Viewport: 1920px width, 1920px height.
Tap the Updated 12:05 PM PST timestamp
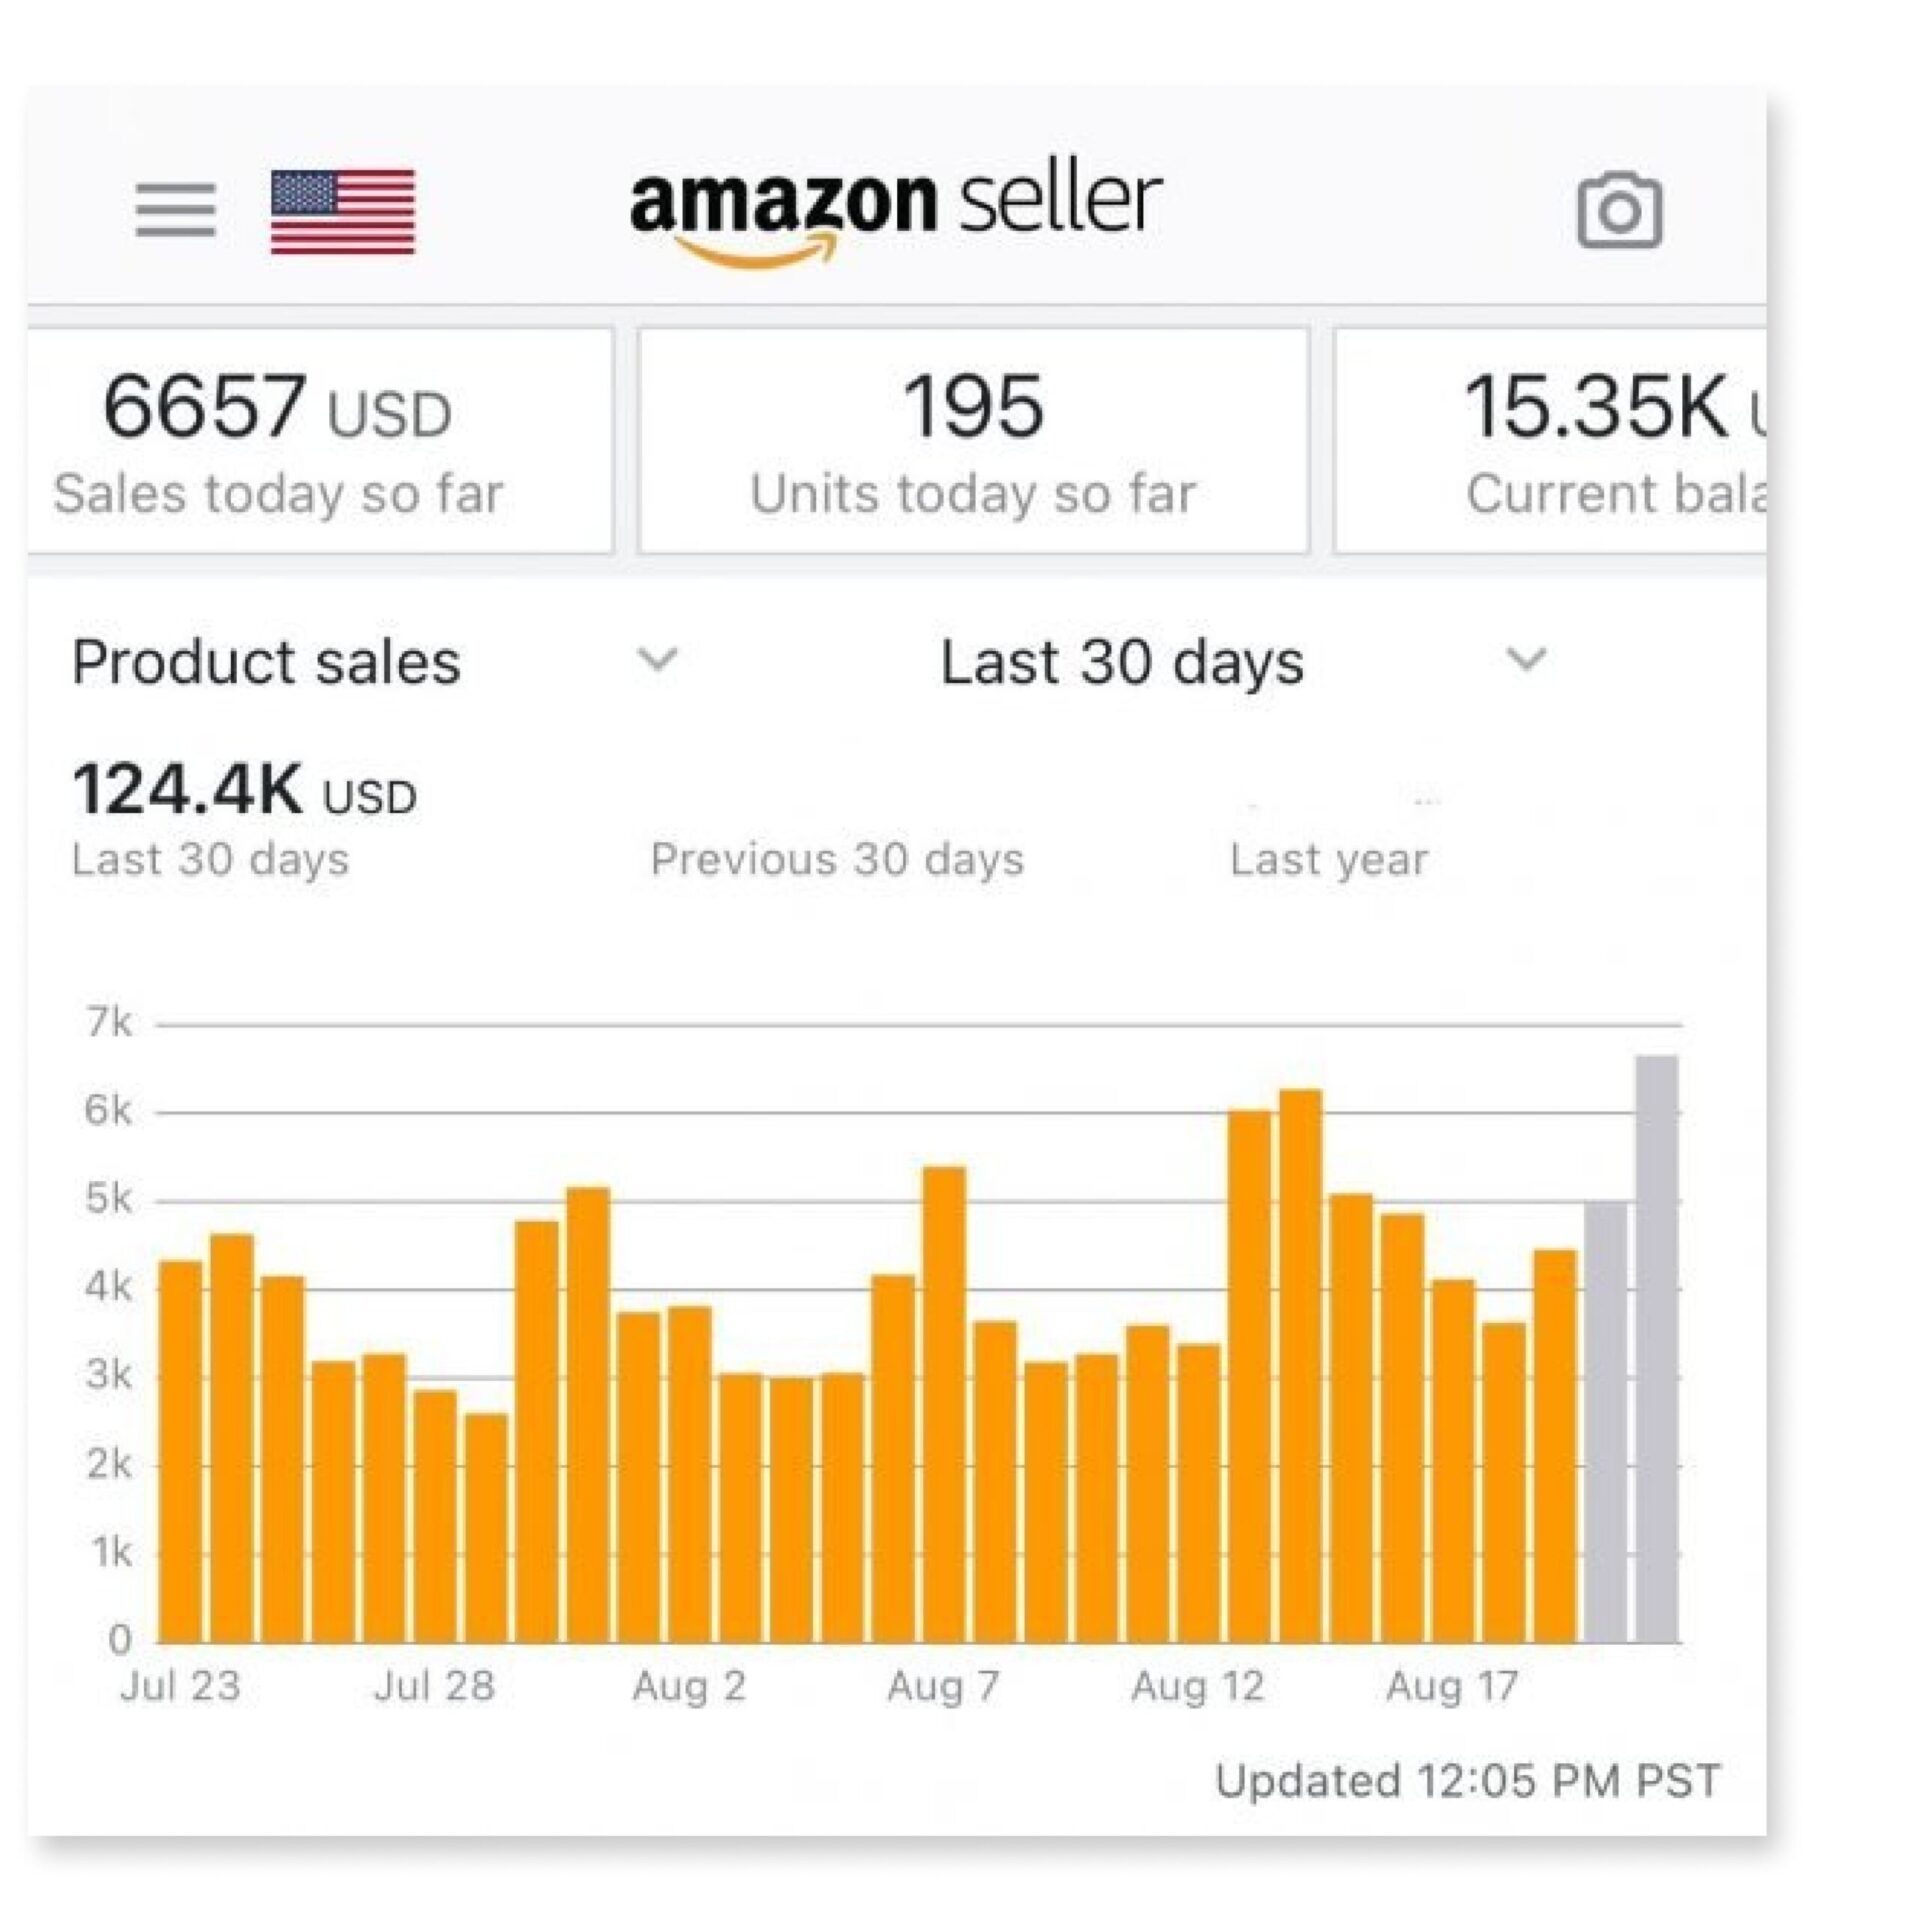[1467, 1781]
